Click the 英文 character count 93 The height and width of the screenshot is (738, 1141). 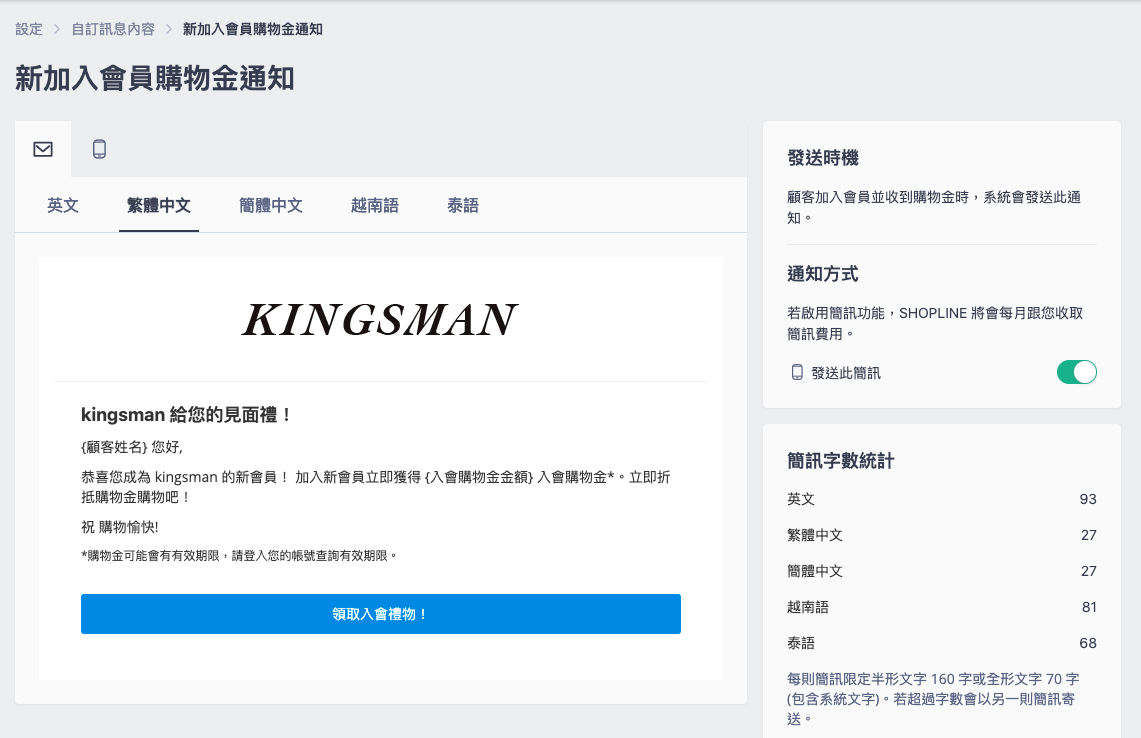(x=1088, y=499)
